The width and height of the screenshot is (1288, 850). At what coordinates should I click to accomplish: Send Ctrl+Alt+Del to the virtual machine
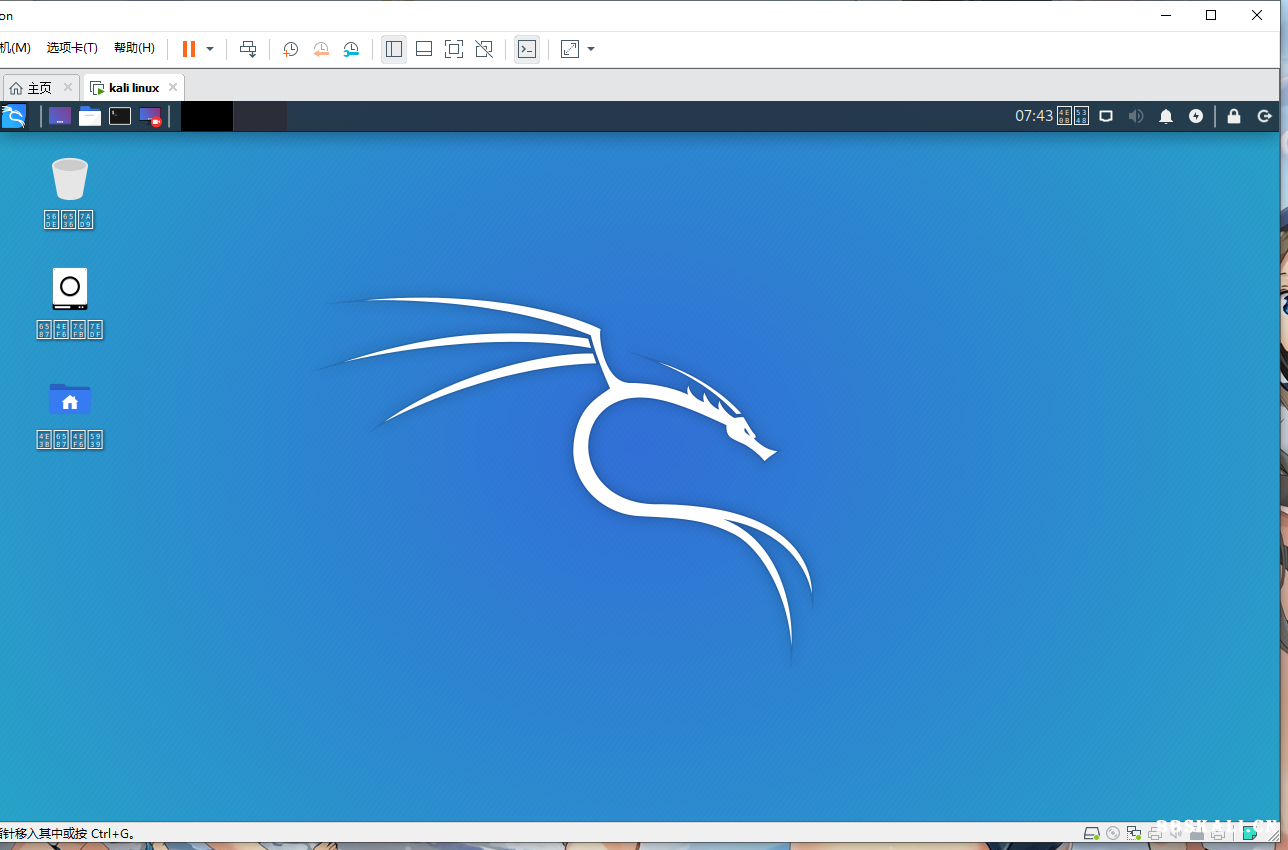coord(248,49)
